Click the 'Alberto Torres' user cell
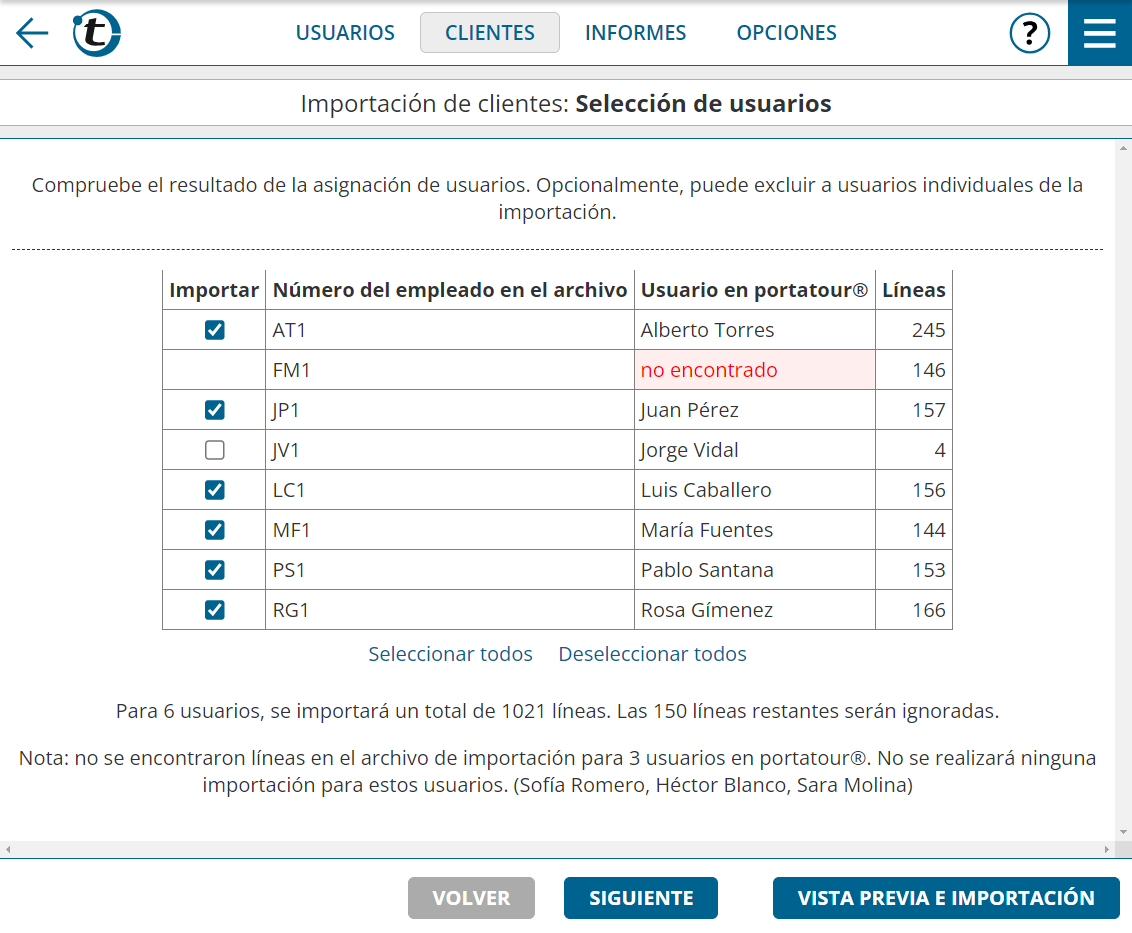 point(754,330)
